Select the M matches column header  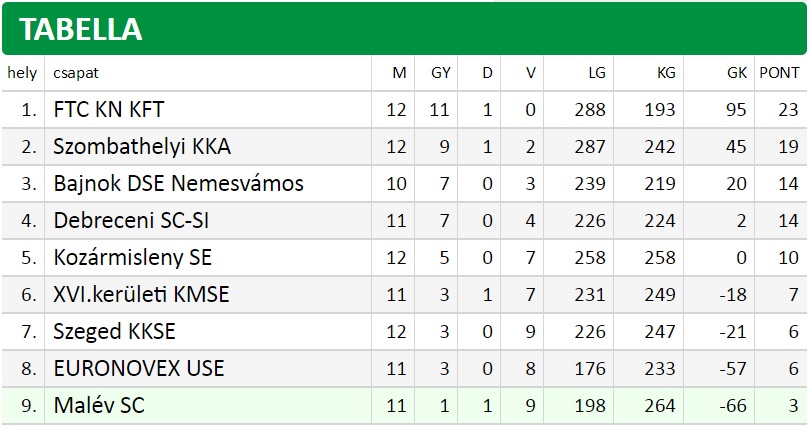[399, 73]
